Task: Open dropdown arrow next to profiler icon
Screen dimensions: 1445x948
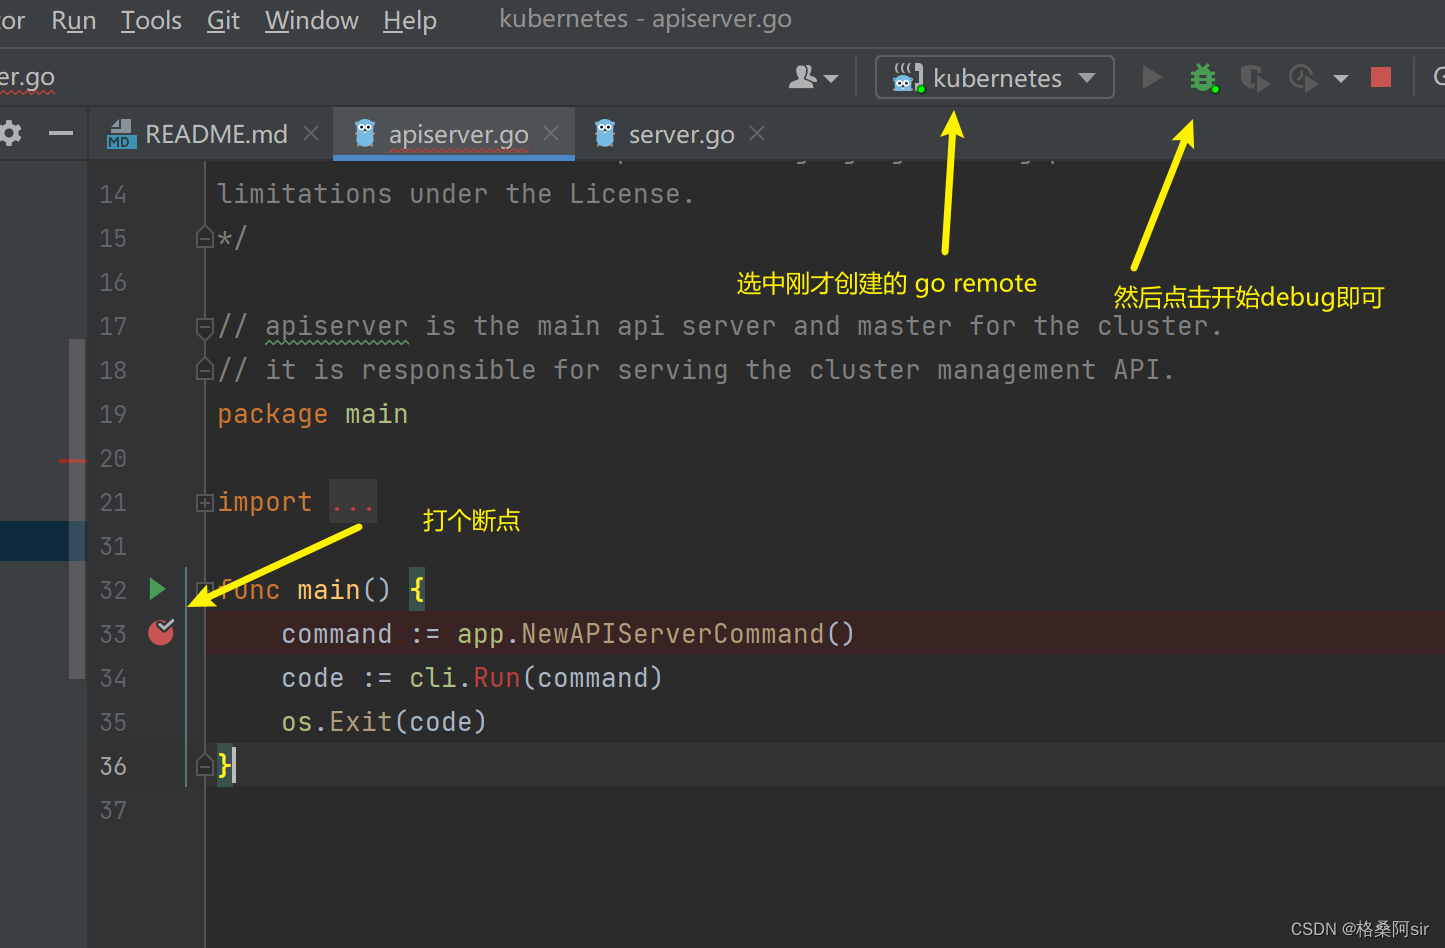Action: (1341, 78)
